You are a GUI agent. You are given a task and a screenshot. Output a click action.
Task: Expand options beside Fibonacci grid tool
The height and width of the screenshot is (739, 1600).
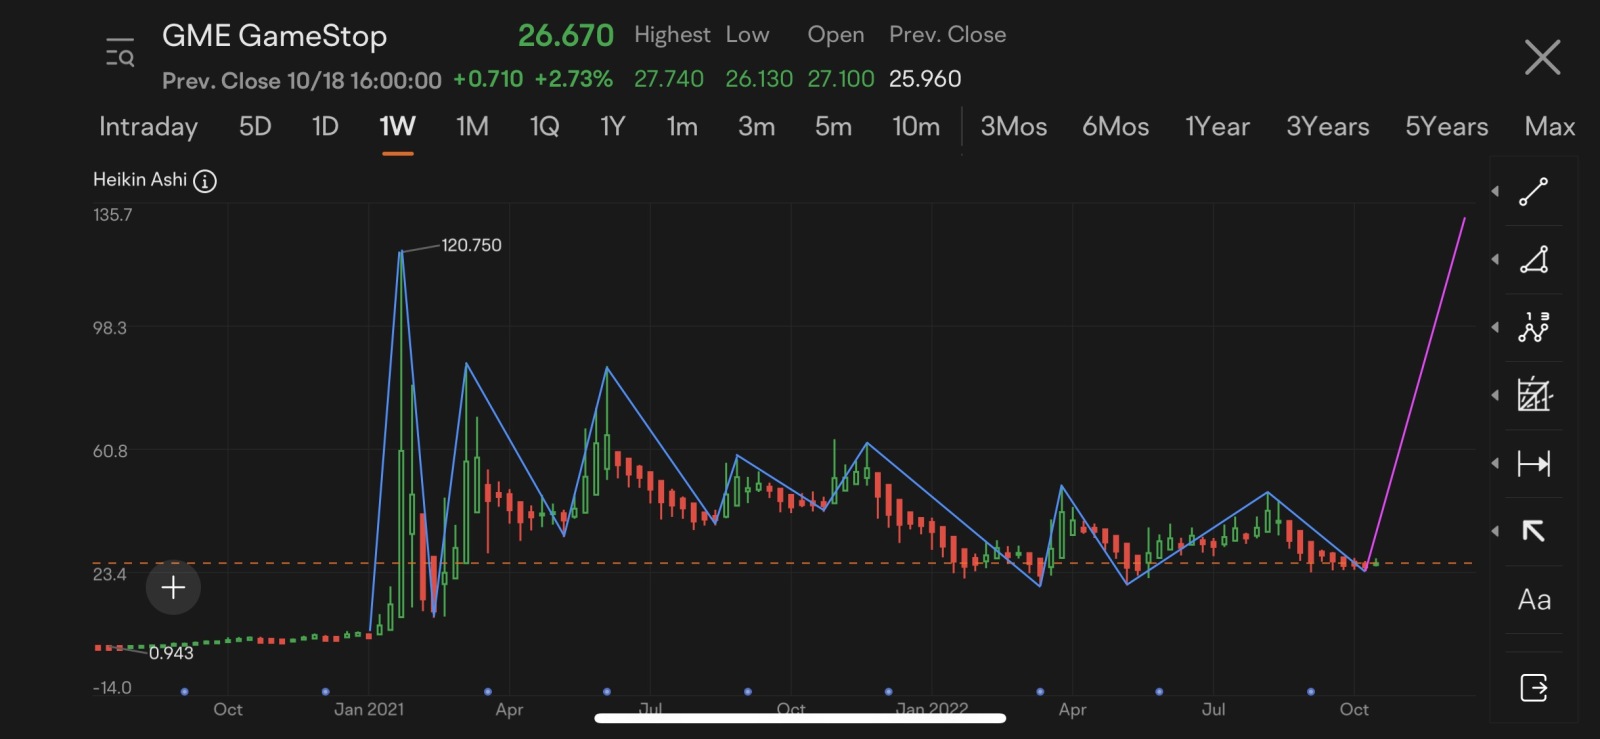pyautogui.click(x=1495, y=395)
